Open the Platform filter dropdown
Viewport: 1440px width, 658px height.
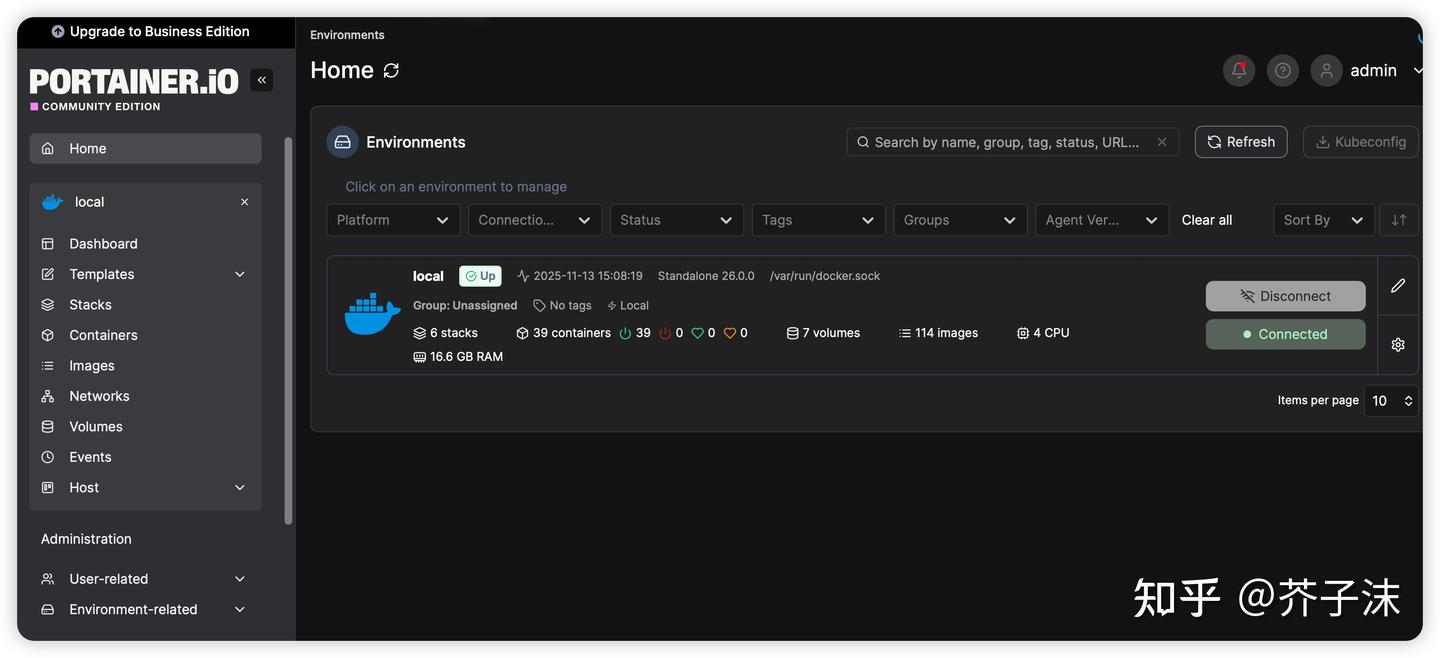point(392,219)
